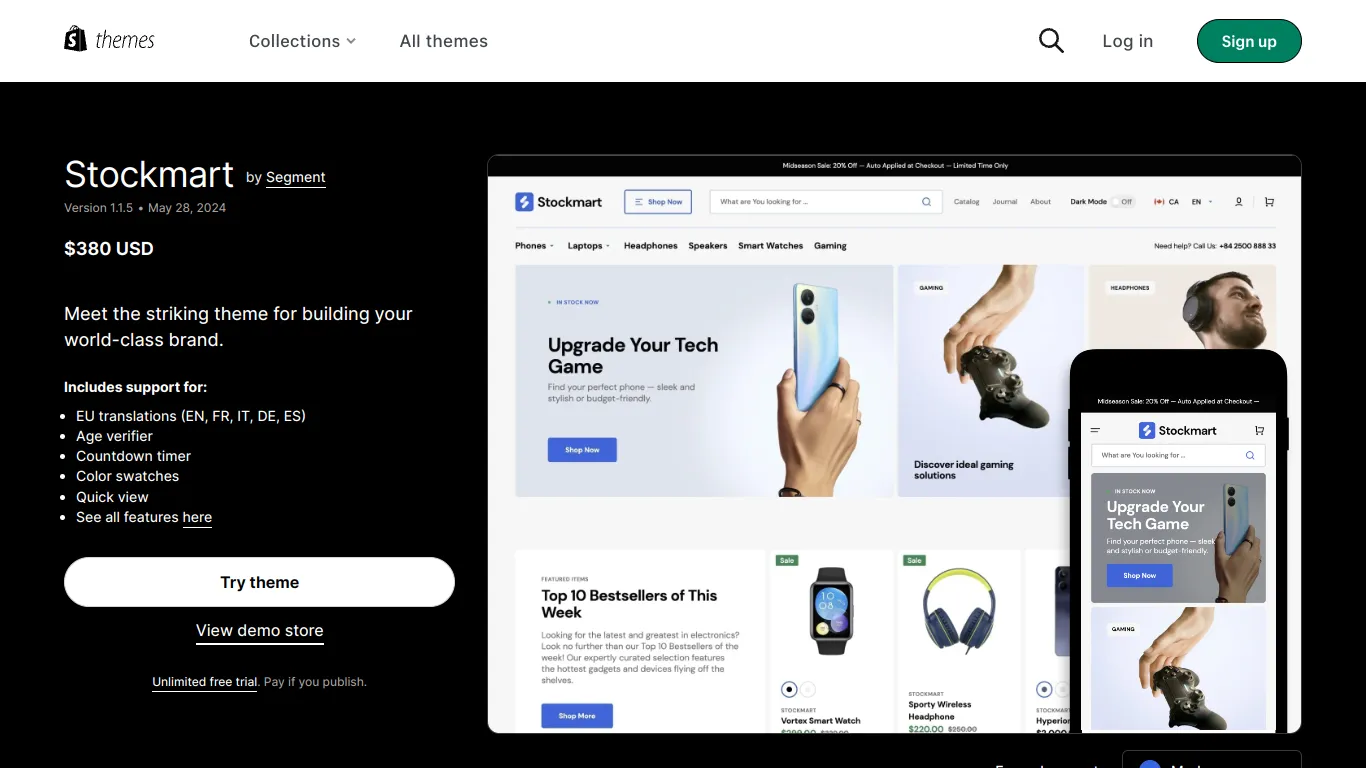
Task: Open the View demo store link
Action: tap(260, 631)
